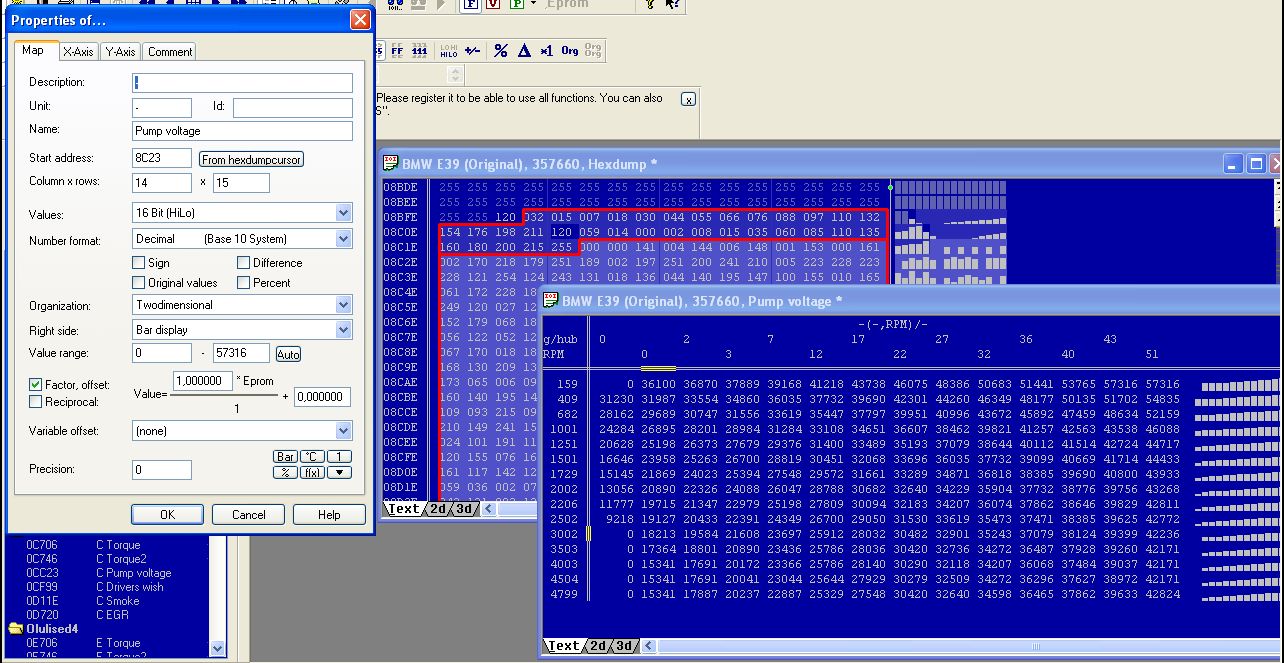Enable the Reciprocal checkbox
The image size is (1284, 663).
click(35, 401)
